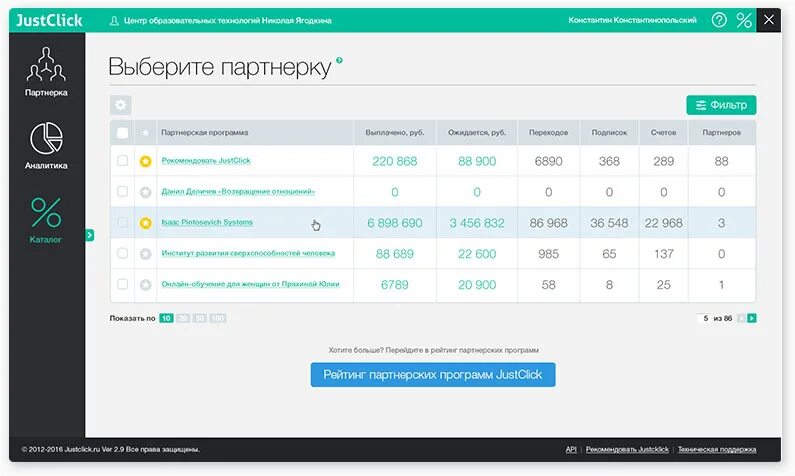Click the user profile icon in header
Screen dimensions: 795x476
click(114, 20)
